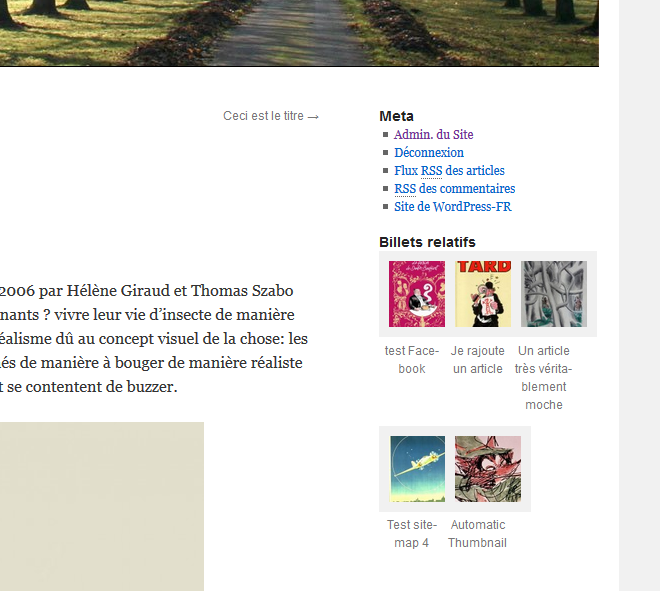The height and width of the screenshot is (591, 660).
Task: Open RSS des commentaires link
Action: click(x=455, y=189)
